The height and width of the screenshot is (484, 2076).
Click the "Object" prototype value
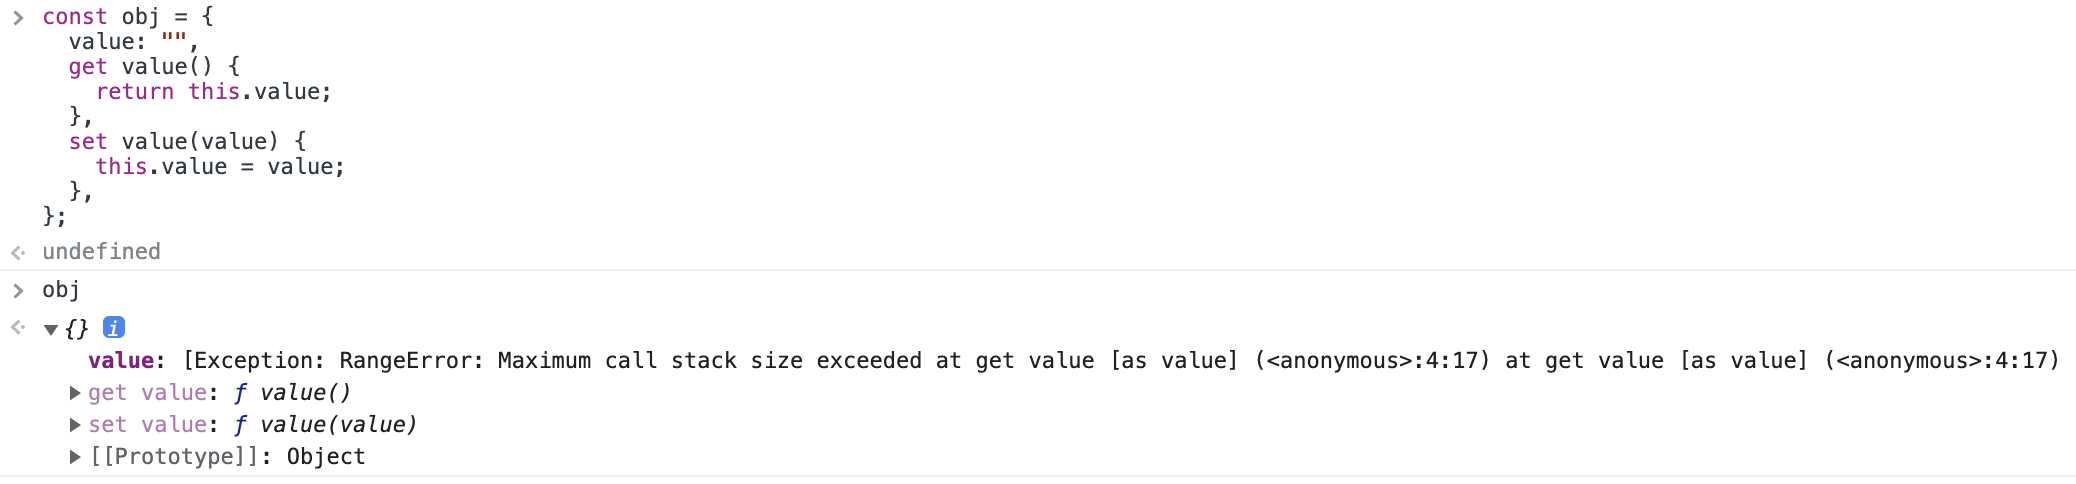326,457
